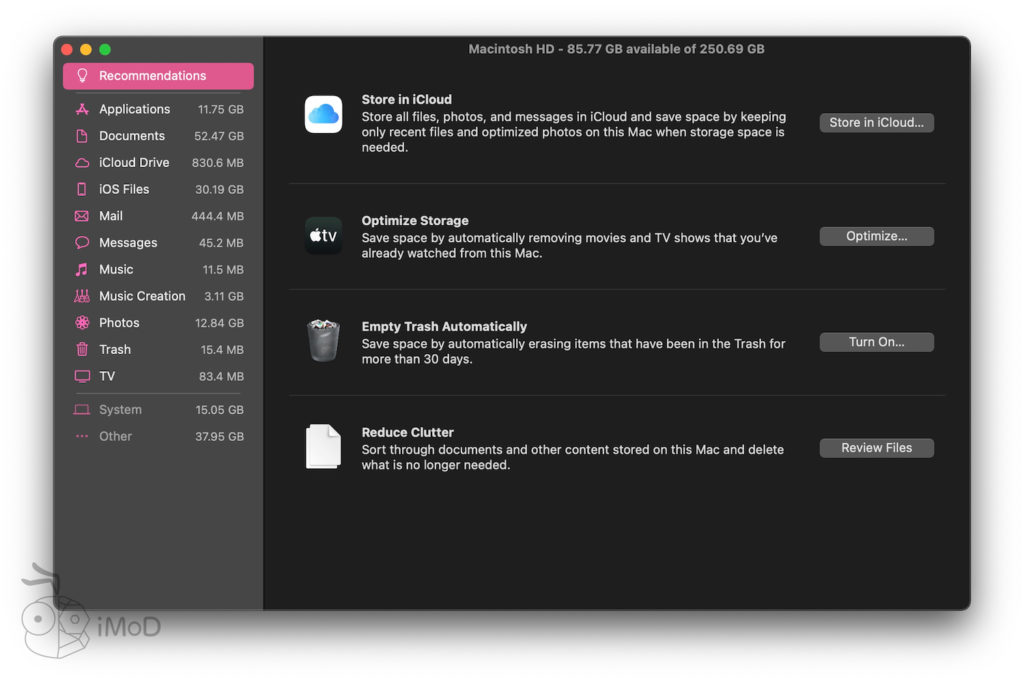Show iOS Files storage details
Image resolution: width=1024 pixels, height=681 pixels.
(124, 189)
